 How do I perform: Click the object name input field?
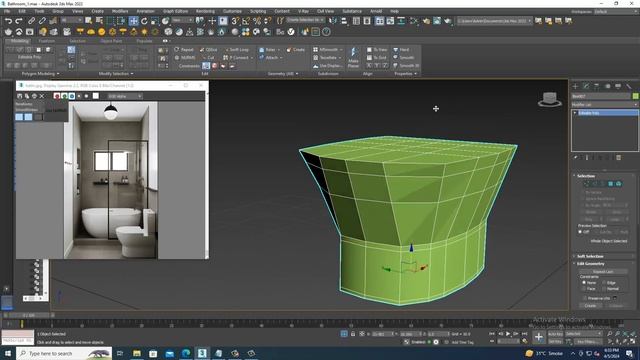[x=601, y=96]
